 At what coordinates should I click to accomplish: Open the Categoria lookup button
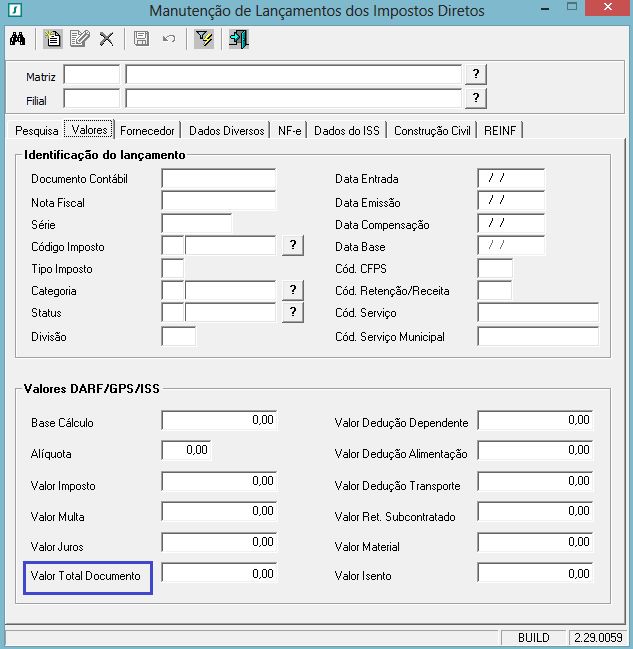(x=292, y=290)
